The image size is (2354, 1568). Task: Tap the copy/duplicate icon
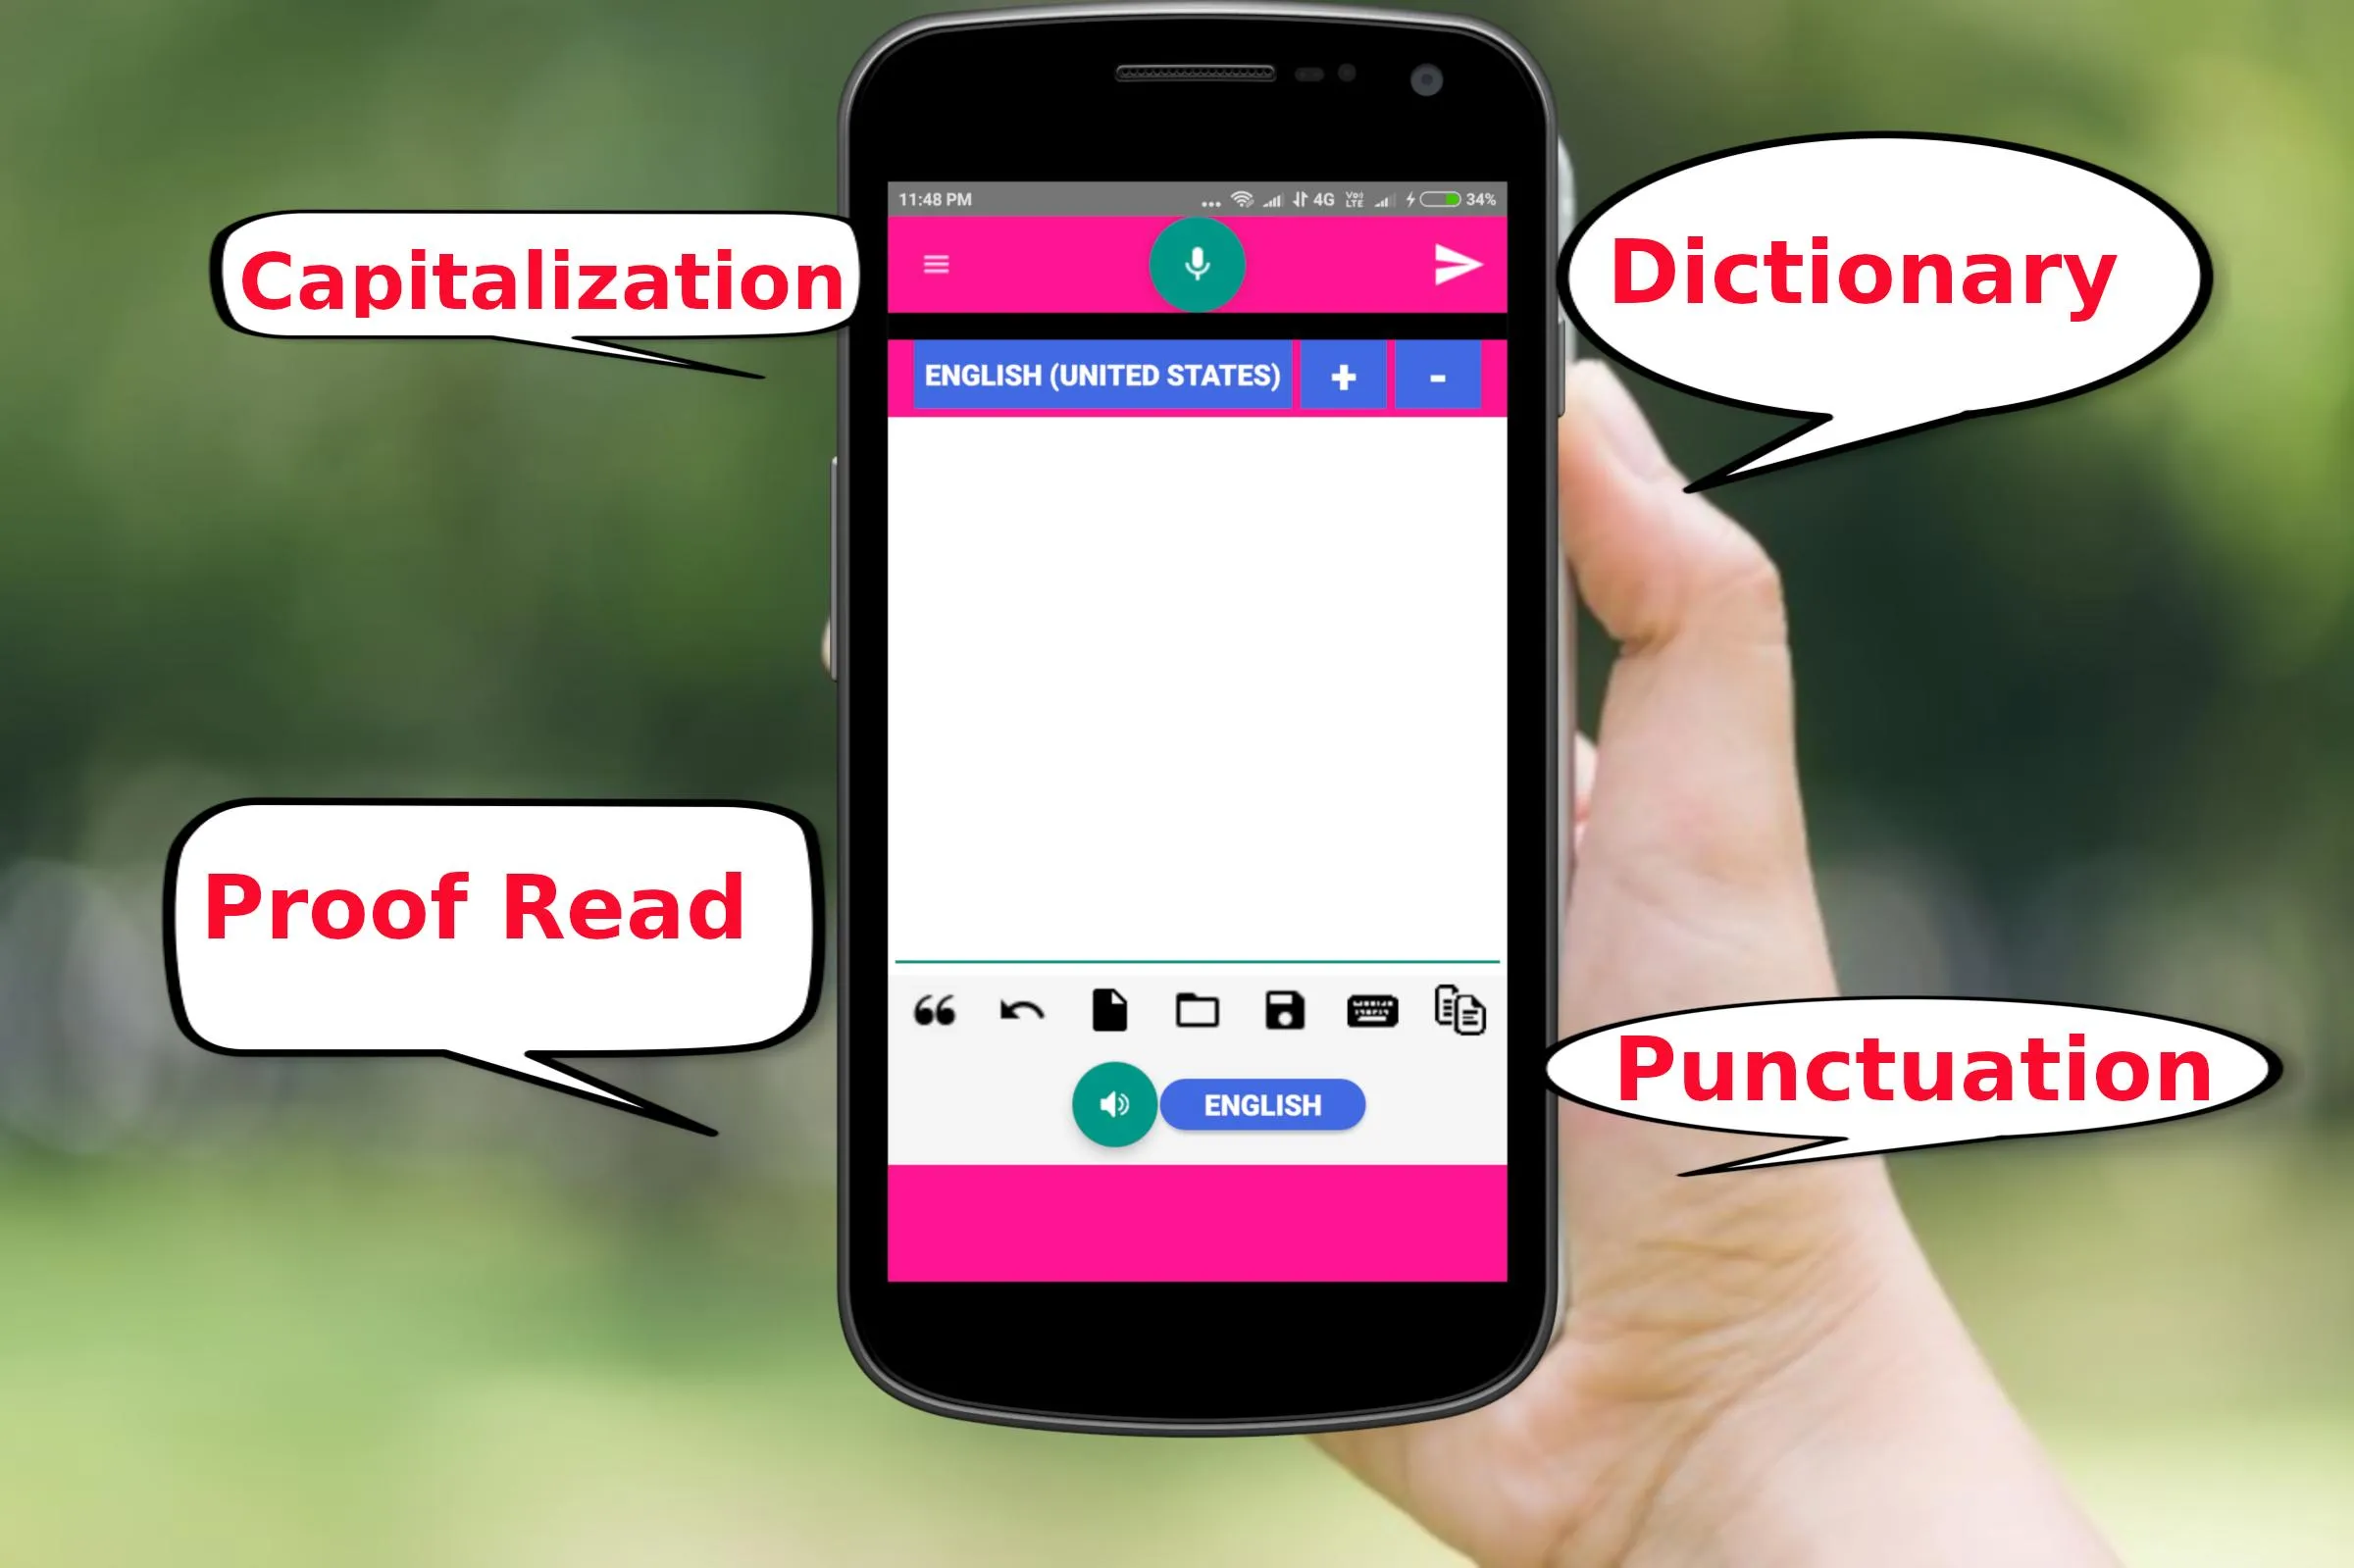(x=1457, y=1010)
